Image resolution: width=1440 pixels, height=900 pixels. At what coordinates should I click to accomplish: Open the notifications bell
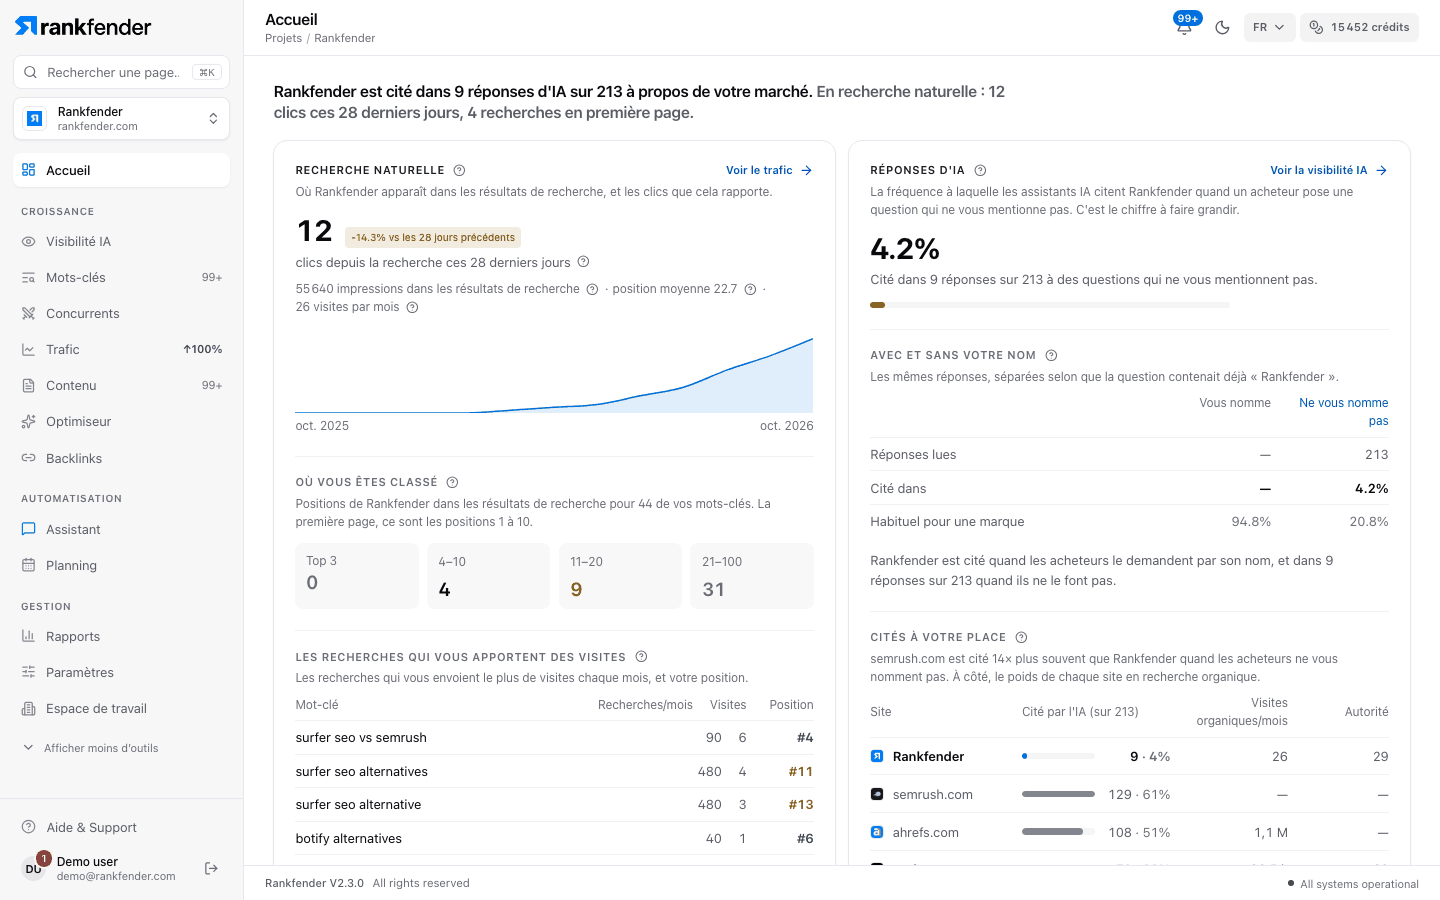[1185, 27]
